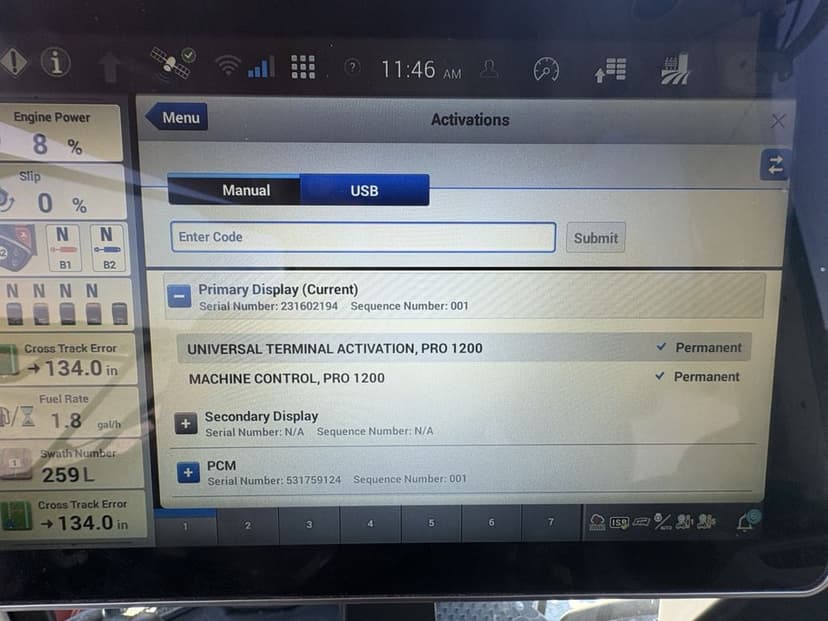This screenshot has height=621, width=828.
Task: Click the Menu back button
Action: click(176, 117)
